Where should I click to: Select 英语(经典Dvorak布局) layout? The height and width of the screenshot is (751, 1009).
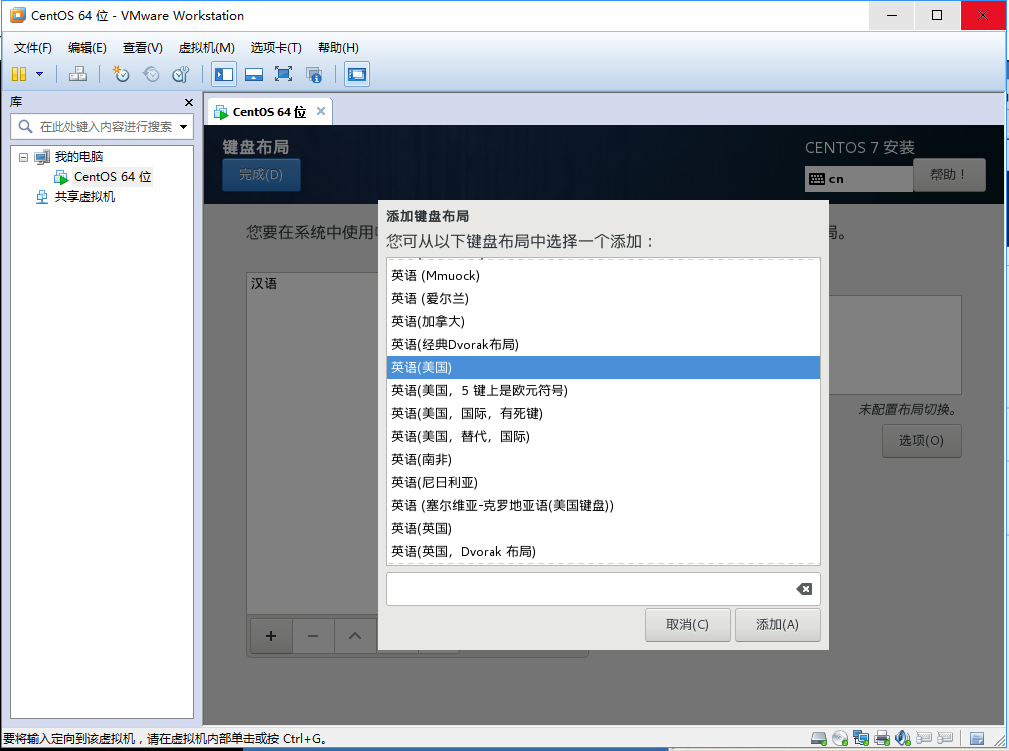click(603, 344)
